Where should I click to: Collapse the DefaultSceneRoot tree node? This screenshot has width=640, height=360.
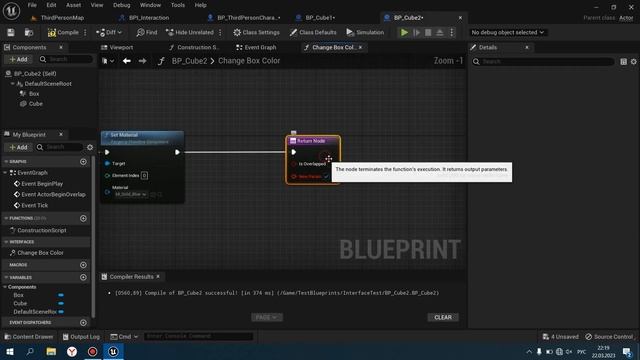pyautogui.click(x=12, y=84)
